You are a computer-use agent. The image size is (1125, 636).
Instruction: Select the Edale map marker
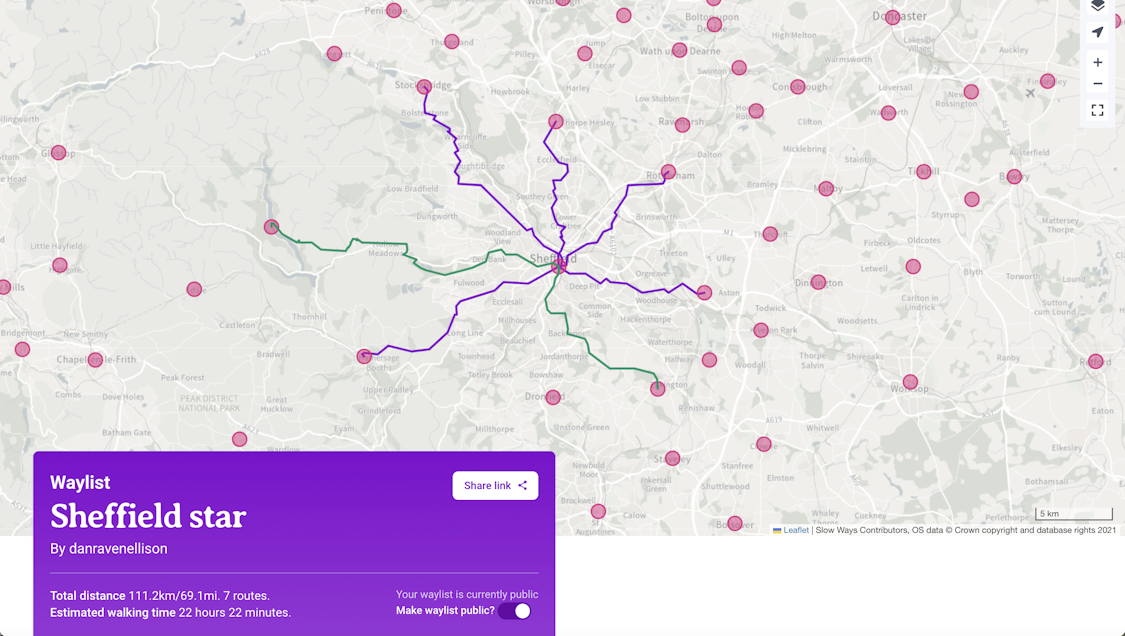tap(194, 289)
